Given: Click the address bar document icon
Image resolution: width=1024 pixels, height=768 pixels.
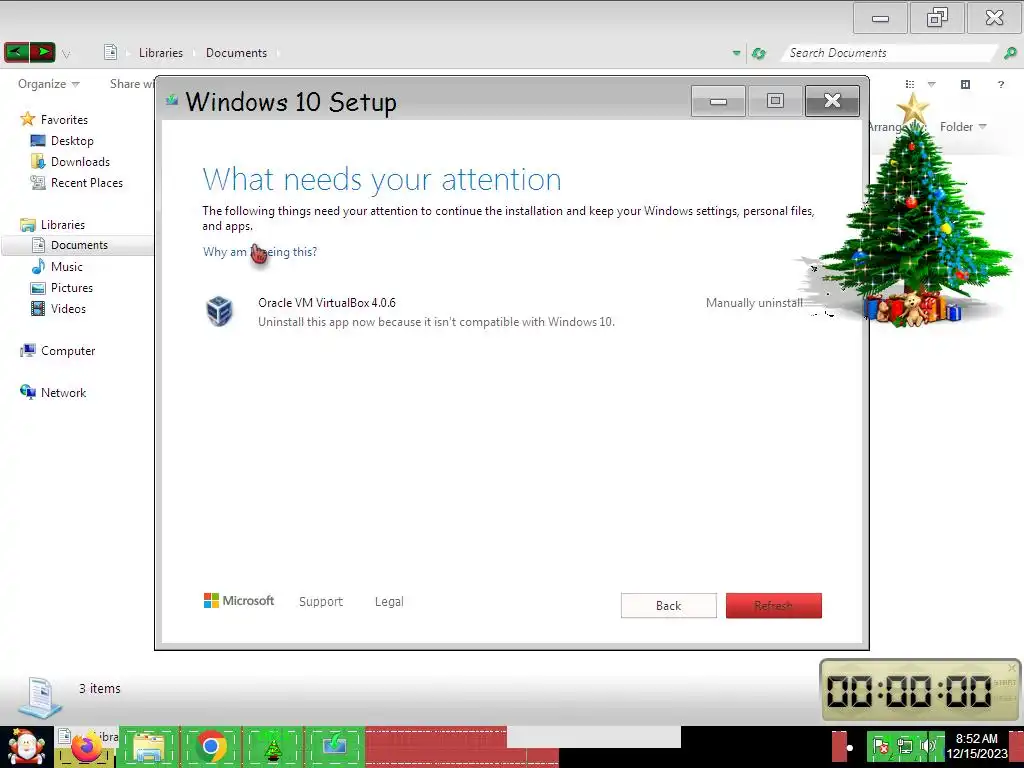Looking at the screenshot, I should point(110,52).
